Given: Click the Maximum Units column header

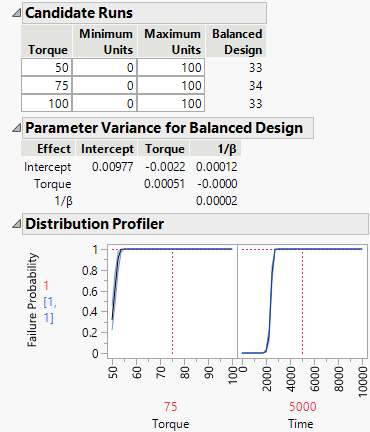Looking at the screenshot, I should click(172, 42).
